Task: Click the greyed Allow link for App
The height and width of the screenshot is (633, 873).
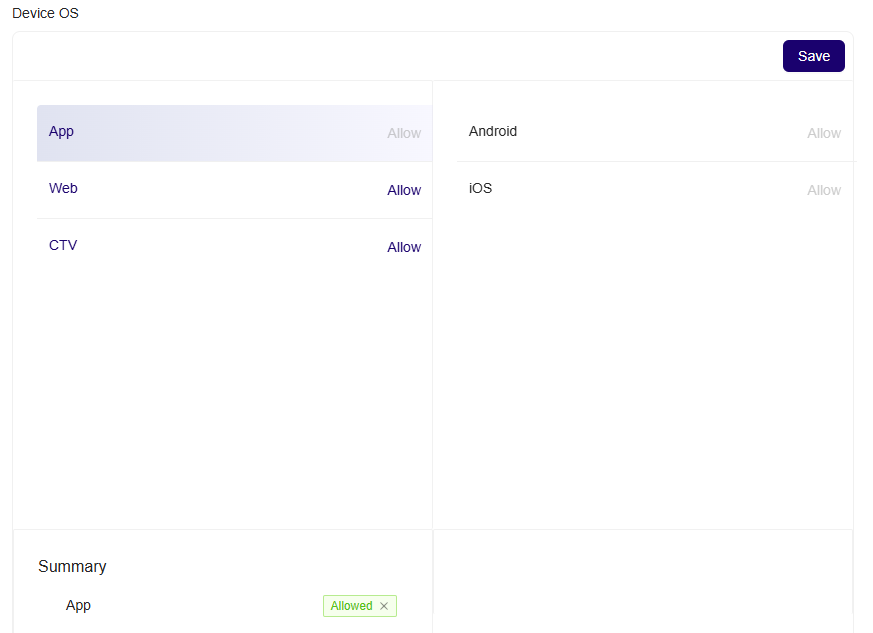Action: coord(404,134)
